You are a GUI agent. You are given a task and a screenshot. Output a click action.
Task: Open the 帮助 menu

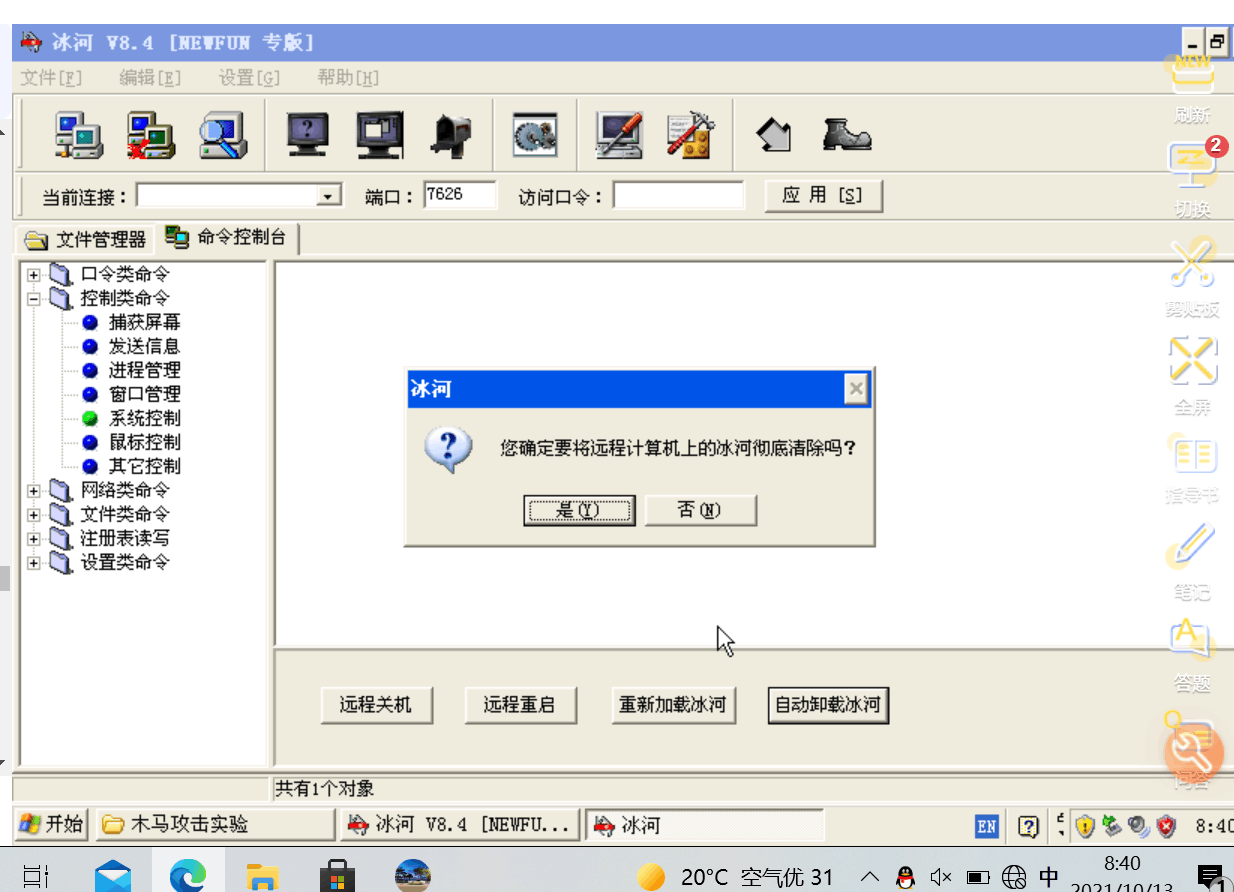(x=348, y=78)
